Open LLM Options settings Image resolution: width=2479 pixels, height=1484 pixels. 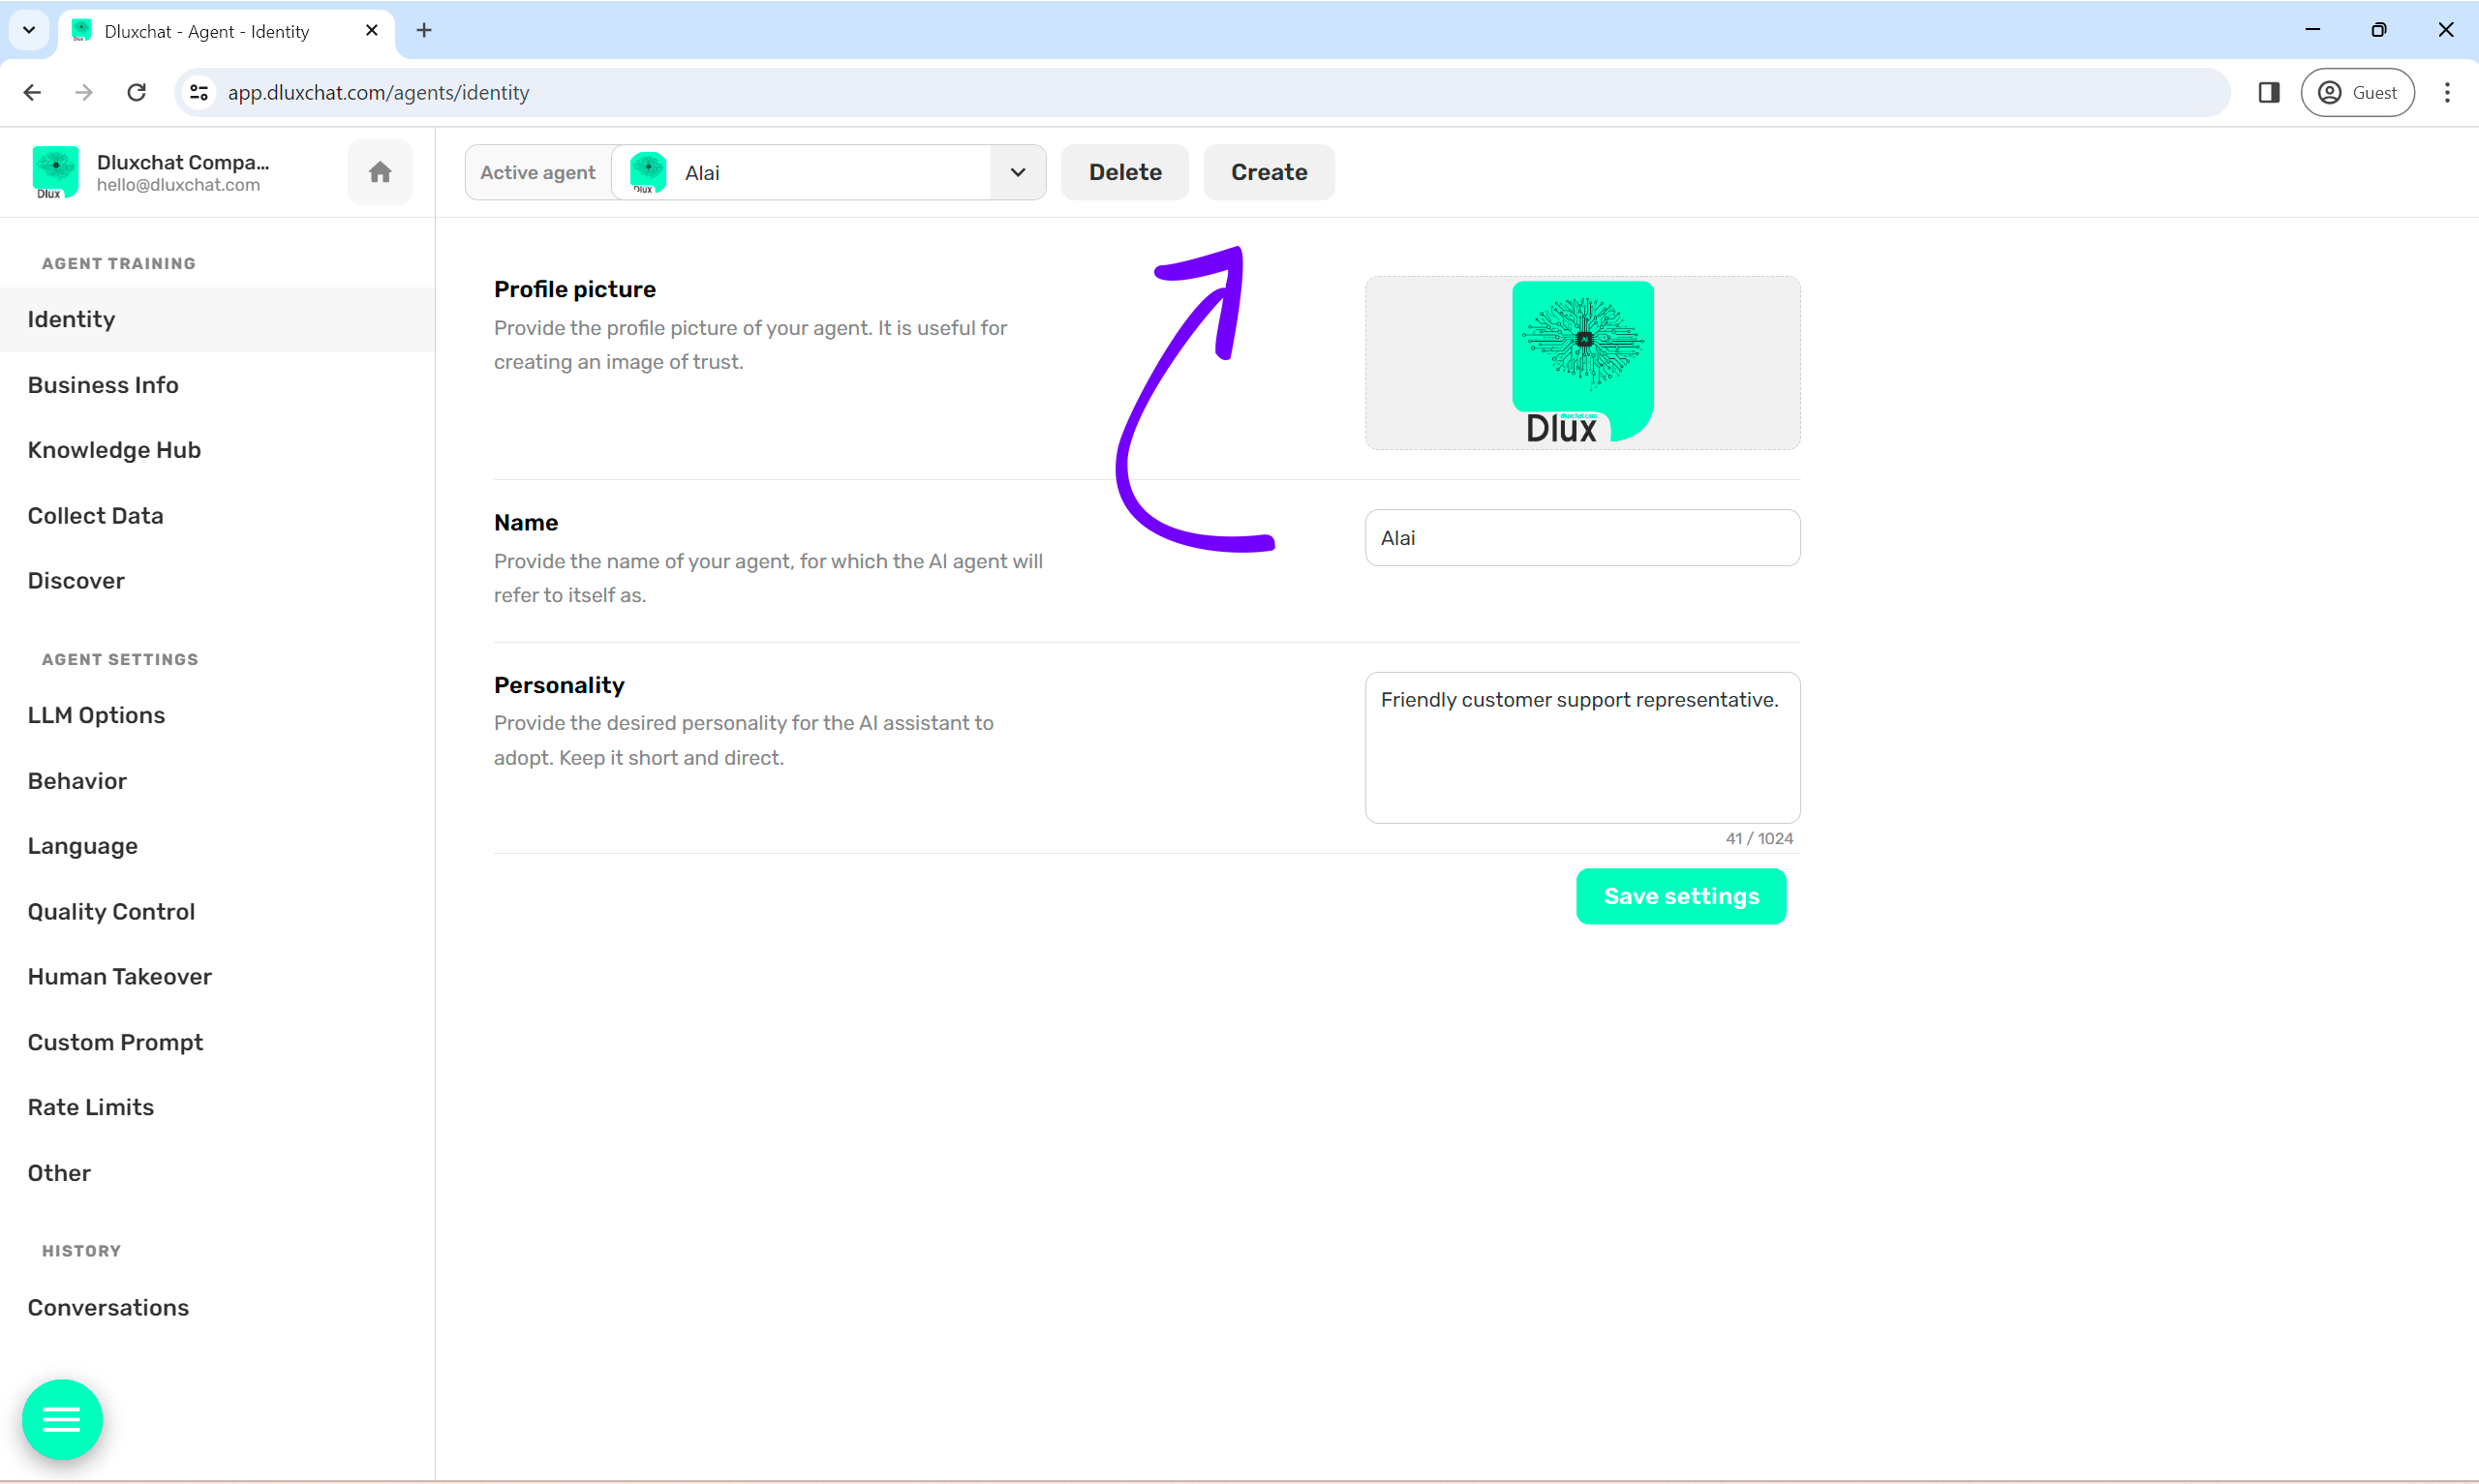tap(96, 715)
